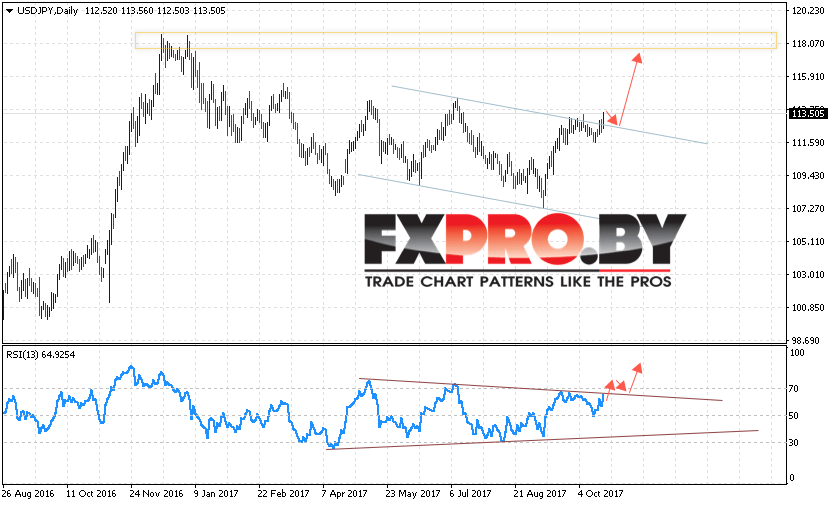Select the USDJPY,Daily chart title text

tap(48, 11)
